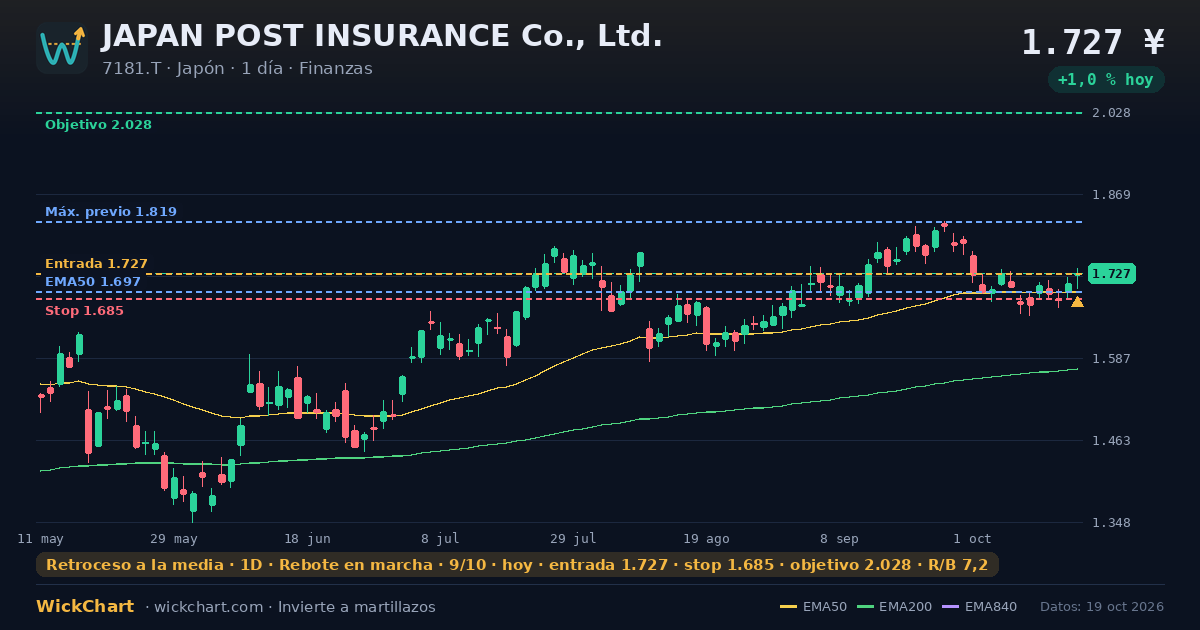Click the 1.869 price axis value
Image resolution: width=1200 pixels, height=630 pixels.
(x=1111, y=195)
